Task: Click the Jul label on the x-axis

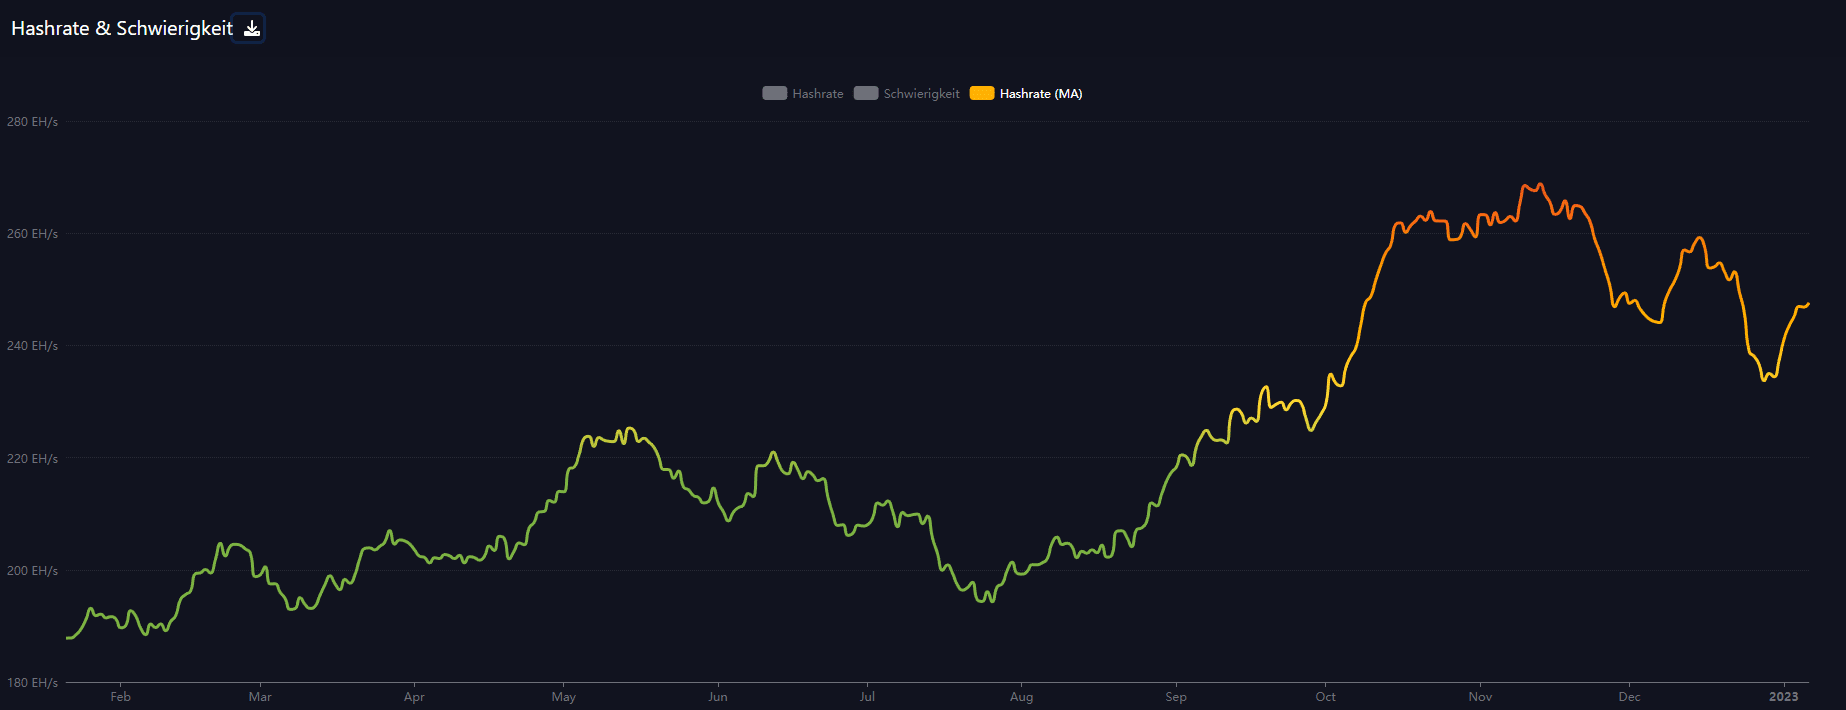Action: 867,697
